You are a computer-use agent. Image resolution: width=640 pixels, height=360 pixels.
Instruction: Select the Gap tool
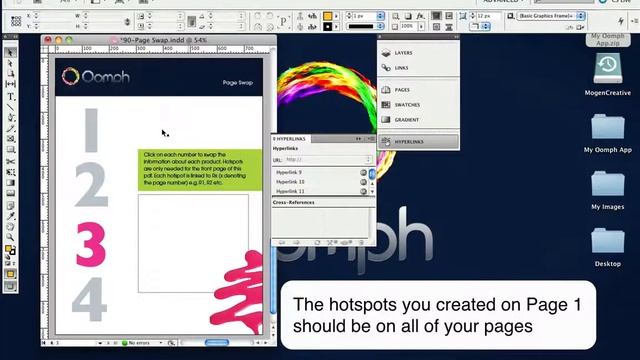[10, 84]
